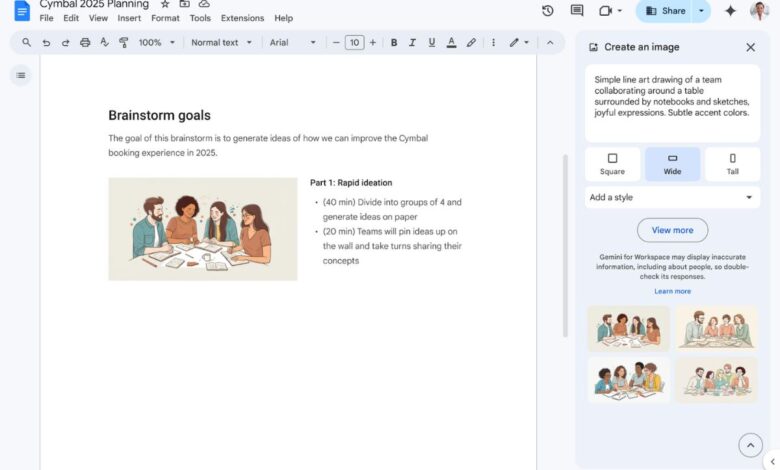Open the text color picker
The image size is (780, 470).
(x=451, y=43)
